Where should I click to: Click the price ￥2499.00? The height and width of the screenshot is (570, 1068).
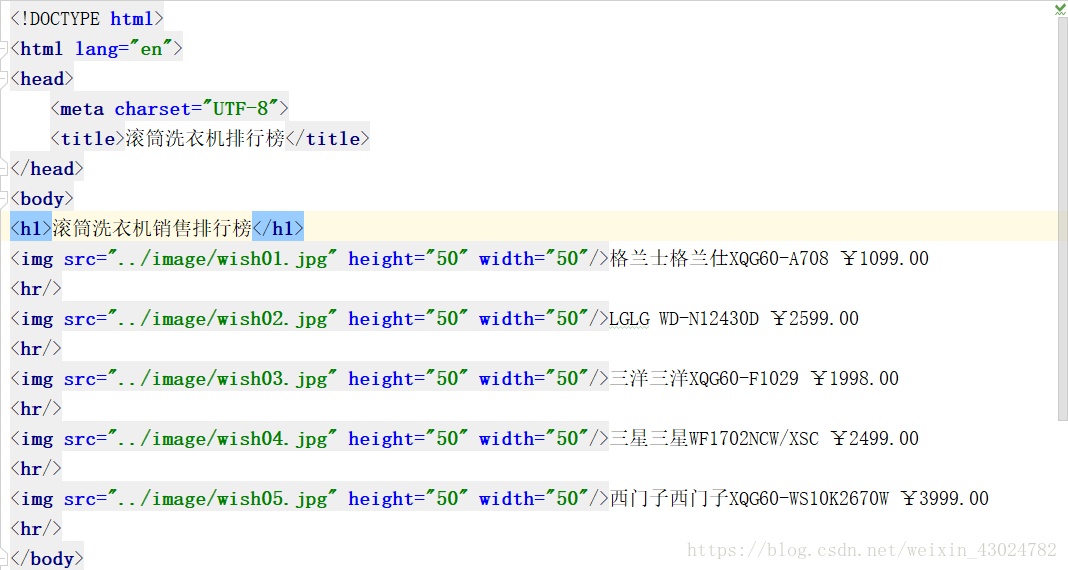point(875,439)
